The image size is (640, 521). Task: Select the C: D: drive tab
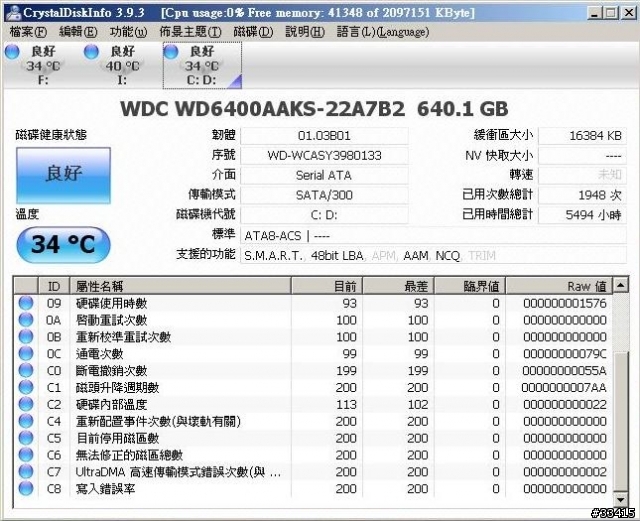(x=202, y=65)
